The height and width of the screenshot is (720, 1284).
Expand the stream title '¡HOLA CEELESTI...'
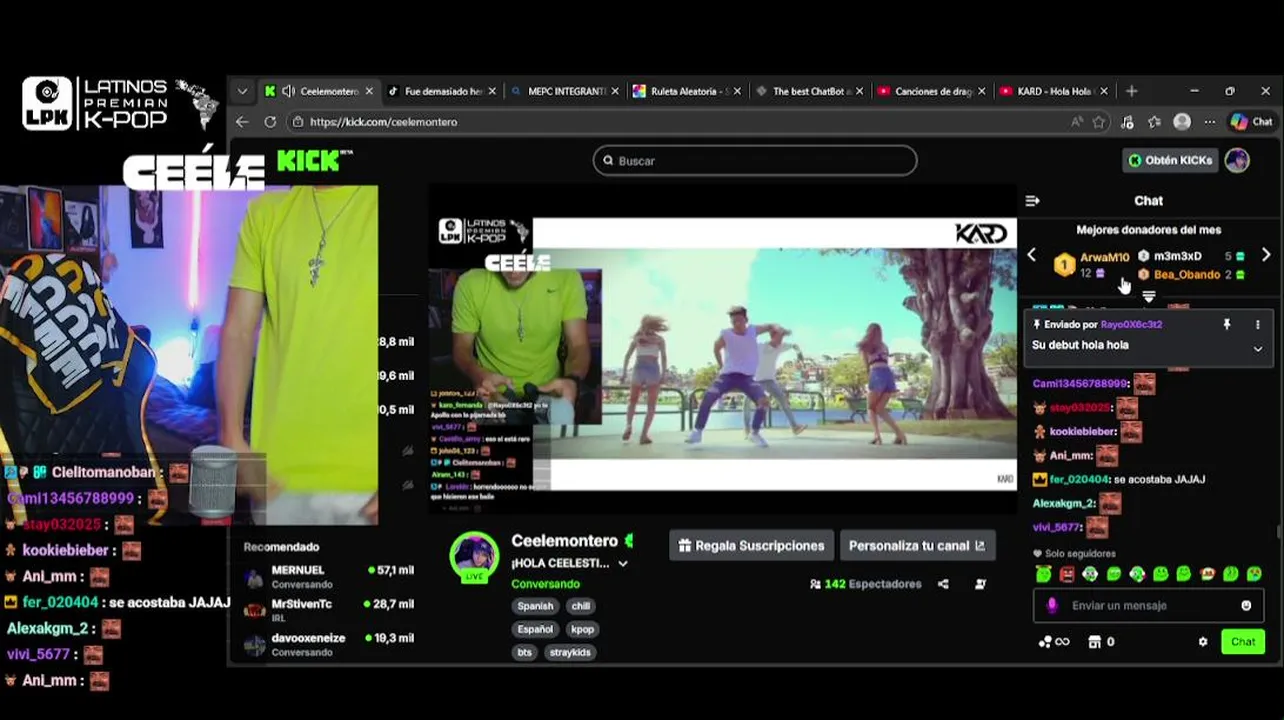623,564
